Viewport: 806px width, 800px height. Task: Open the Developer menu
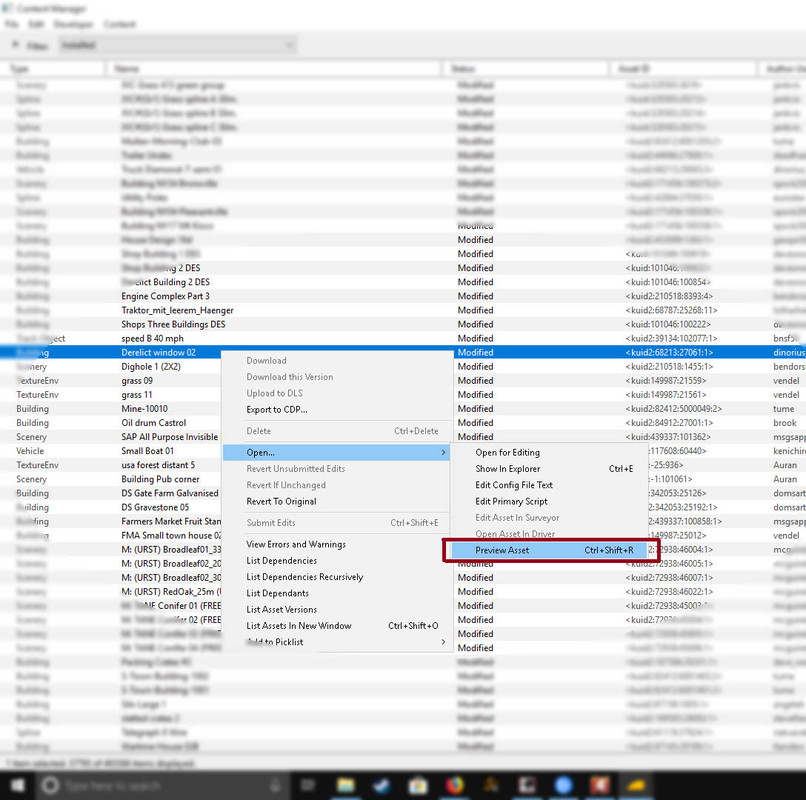(74, 24)
